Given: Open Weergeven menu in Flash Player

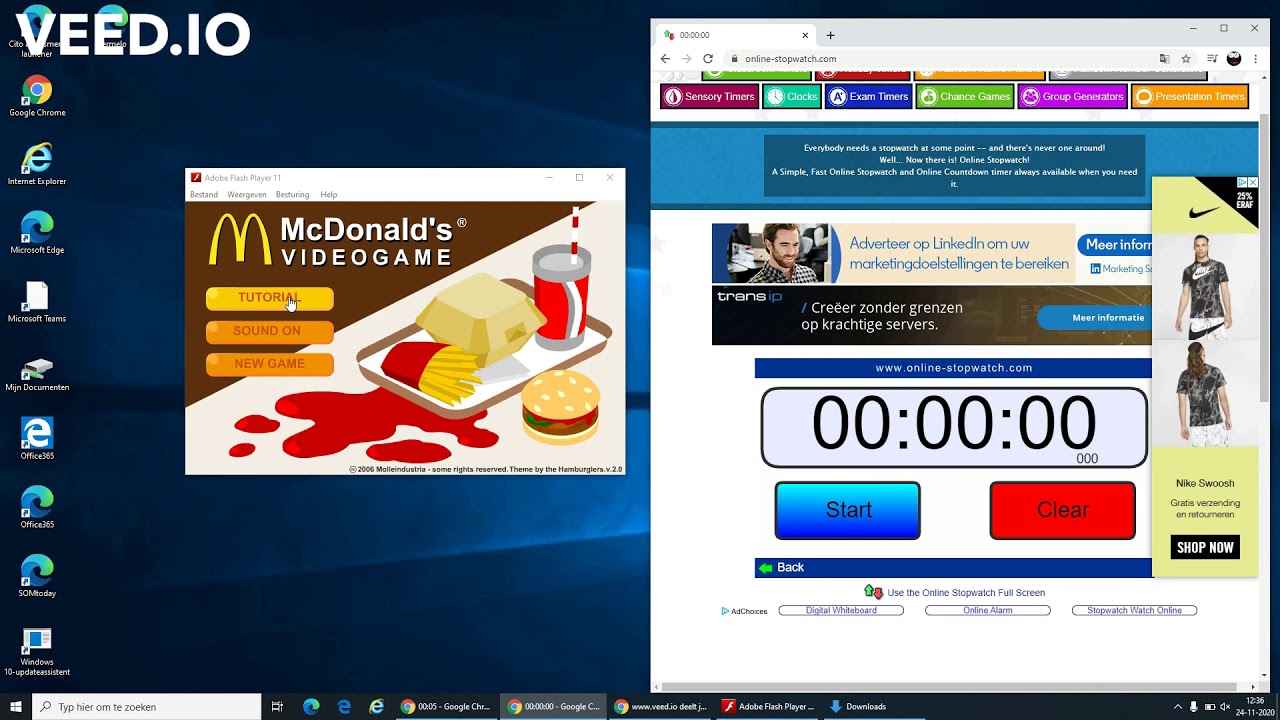Looking at the screenshot, I should (246, 194).
